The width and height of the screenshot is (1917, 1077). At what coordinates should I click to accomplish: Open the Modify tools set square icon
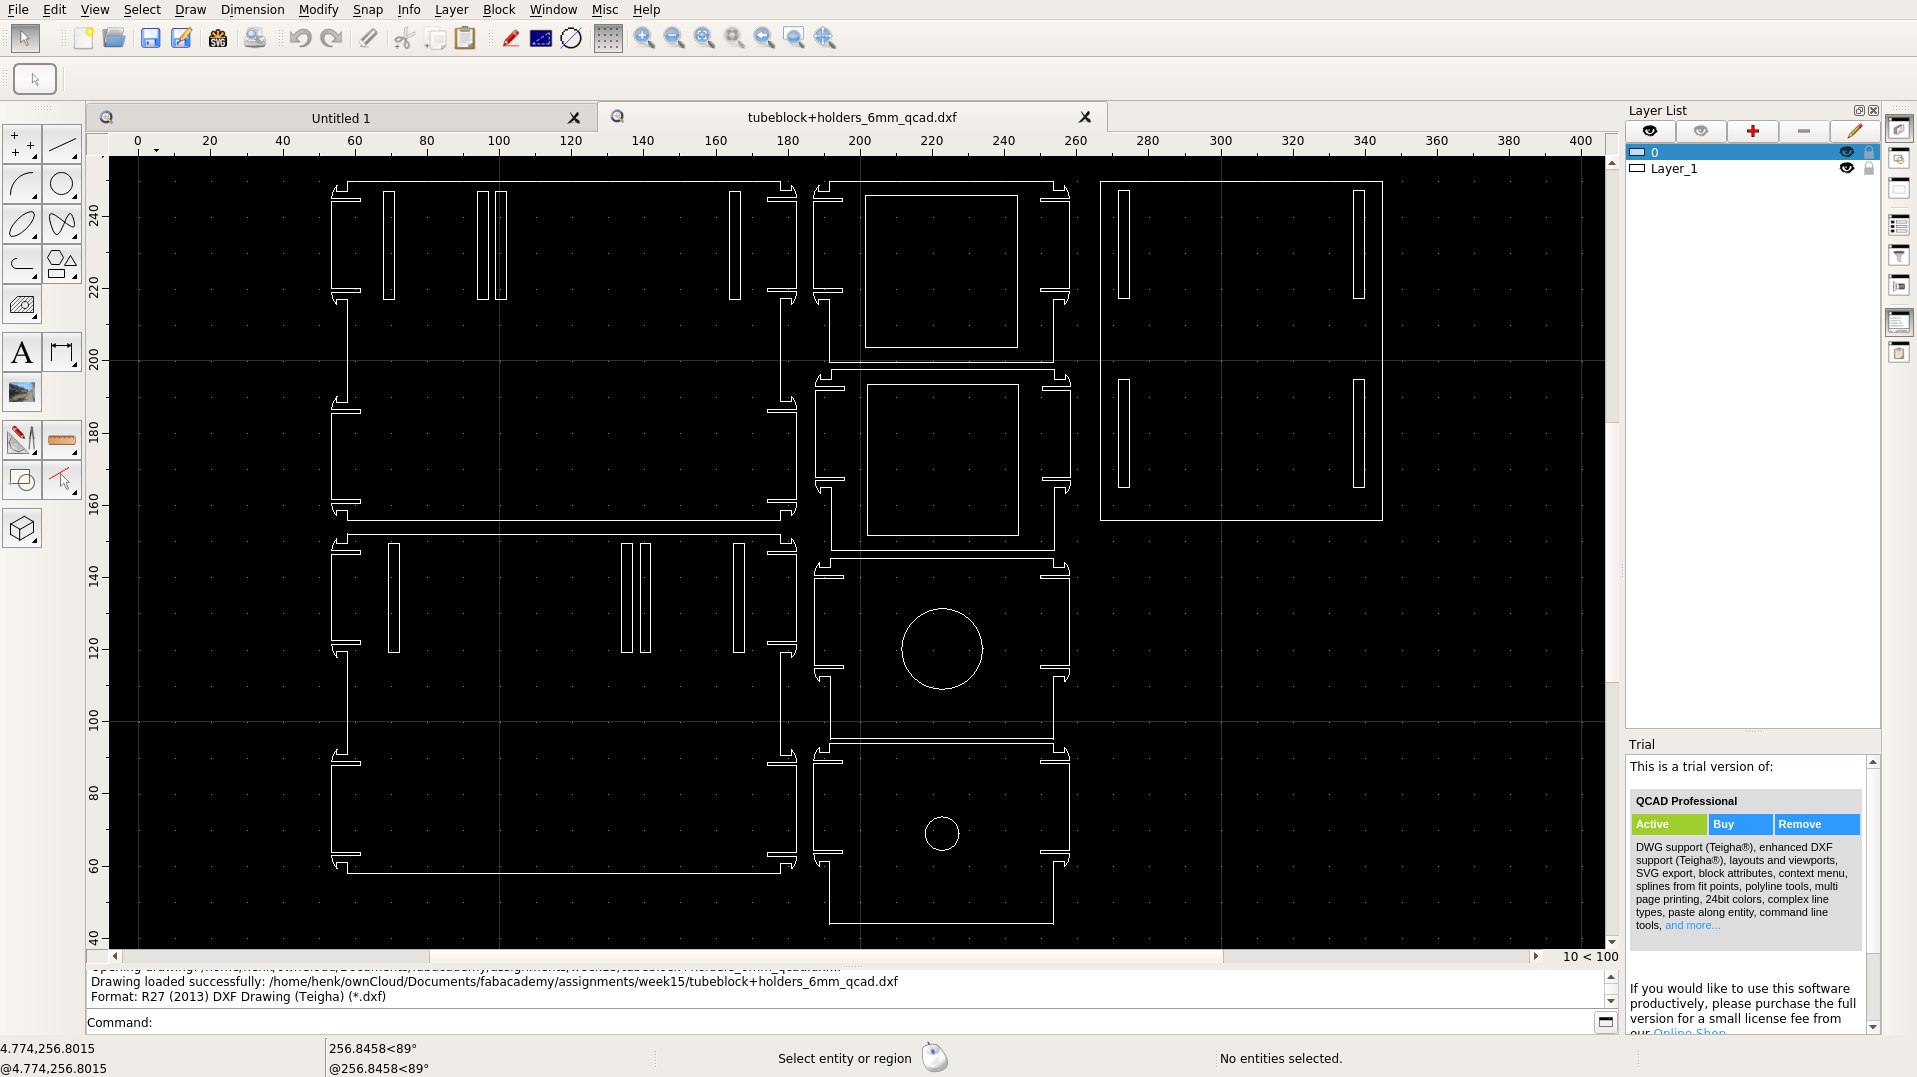tap(22, 440)
